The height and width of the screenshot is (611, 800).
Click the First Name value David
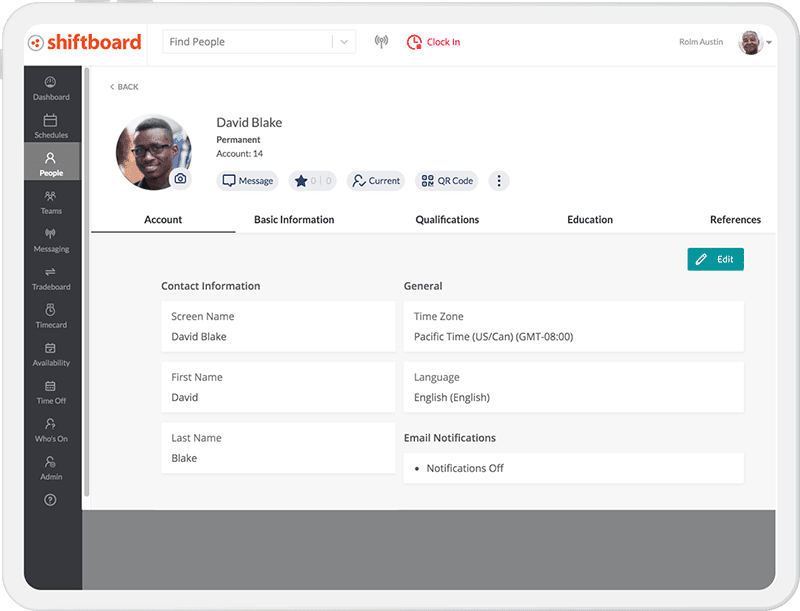click(185, 397)
